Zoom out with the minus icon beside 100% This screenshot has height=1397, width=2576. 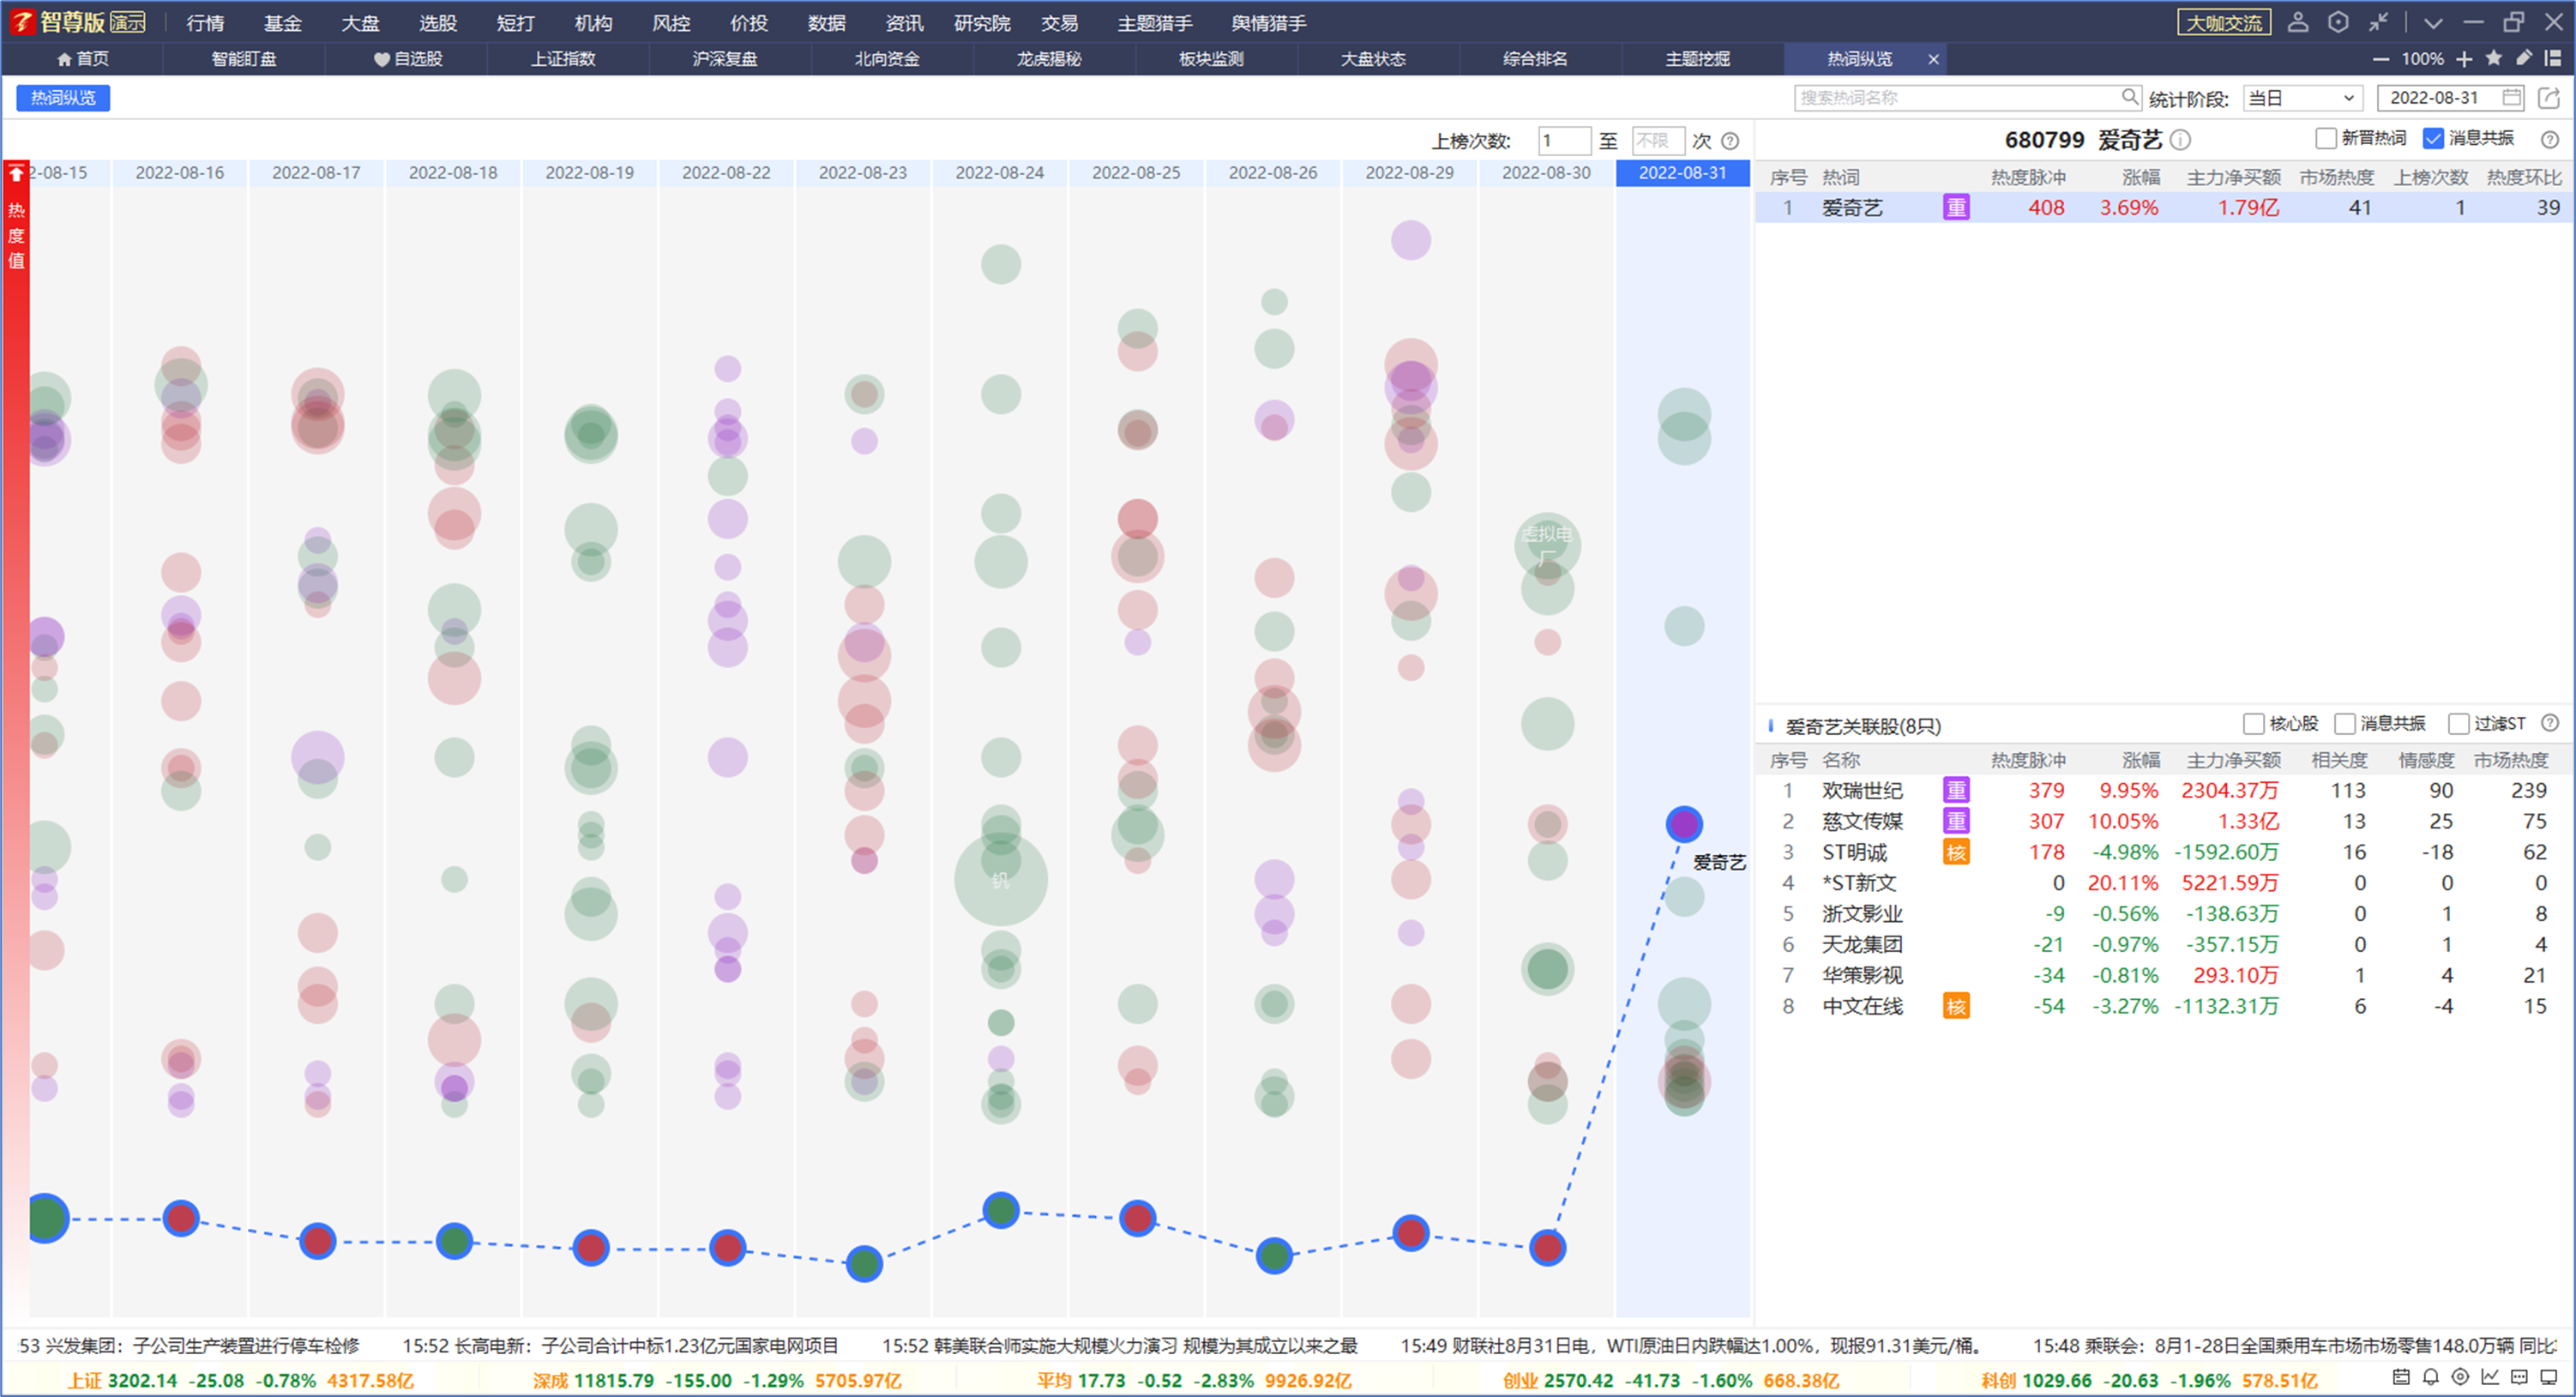2381,59
